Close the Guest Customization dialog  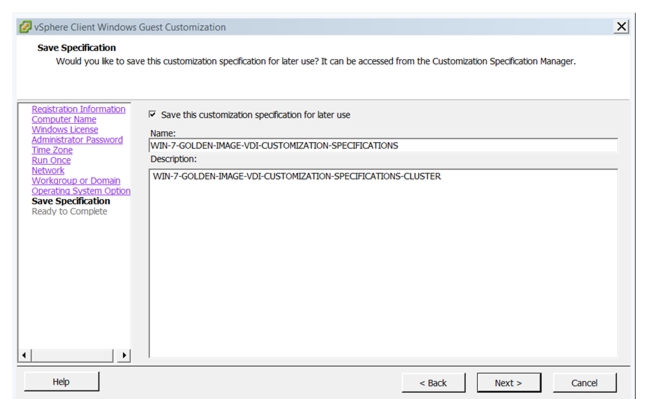[x=621, y=27]
